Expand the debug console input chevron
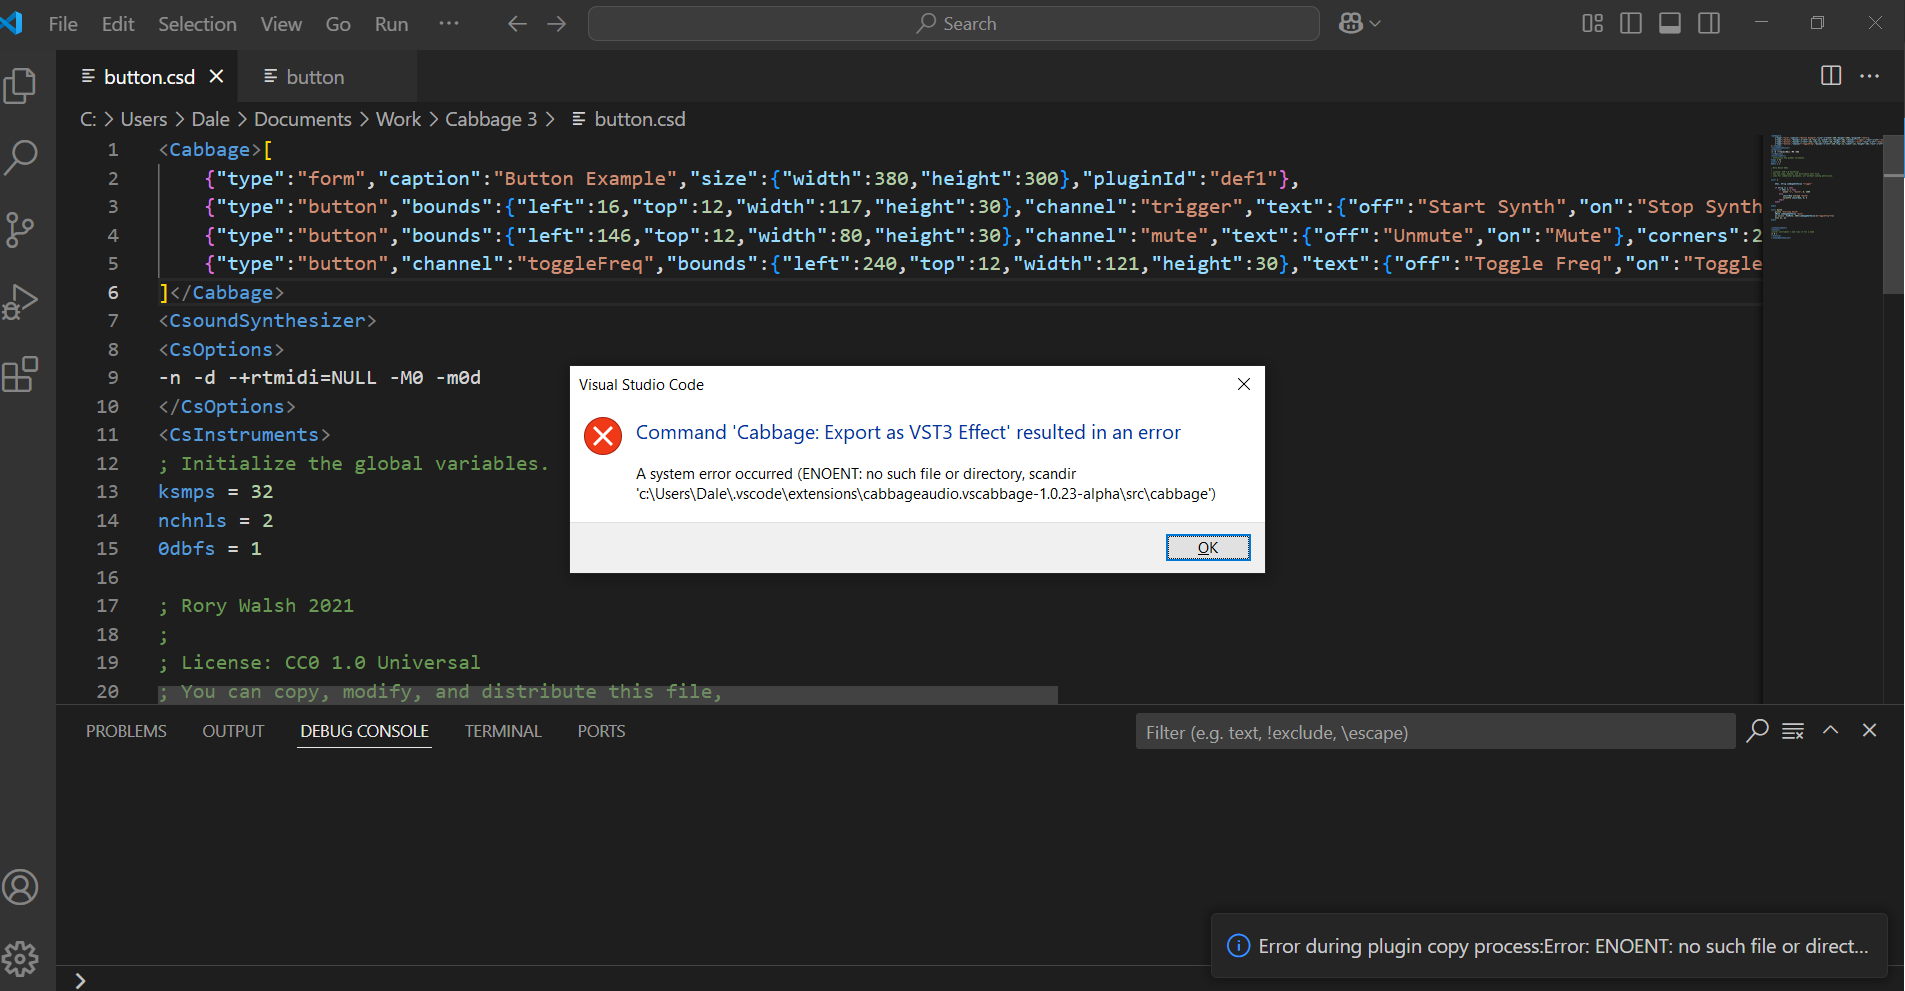Screen dimensions: 1905x991 (80, 981)
